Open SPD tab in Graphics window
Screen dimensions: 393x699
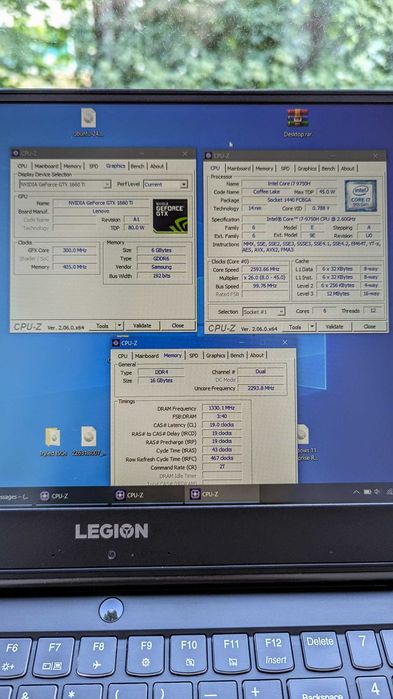click(x=94, y=166)
